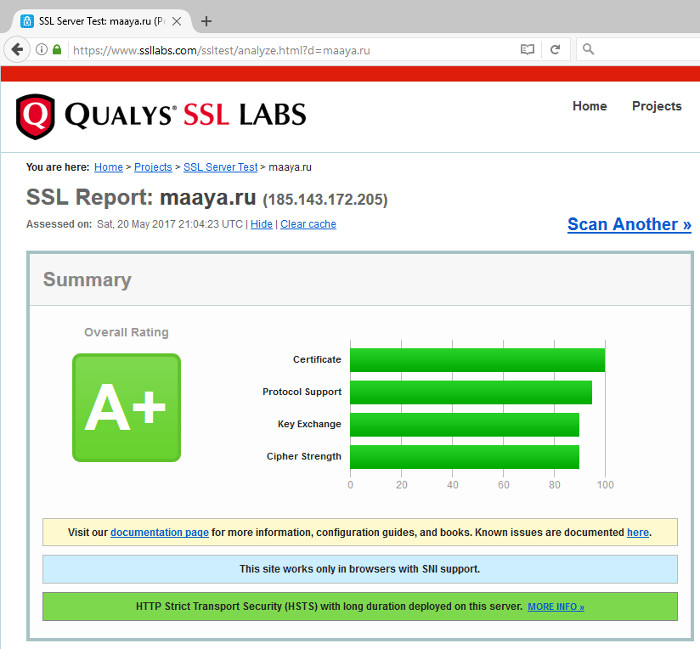Open HSTS MORE INFO link
This screenshot has height=649, width=700.
click(556, 607)
